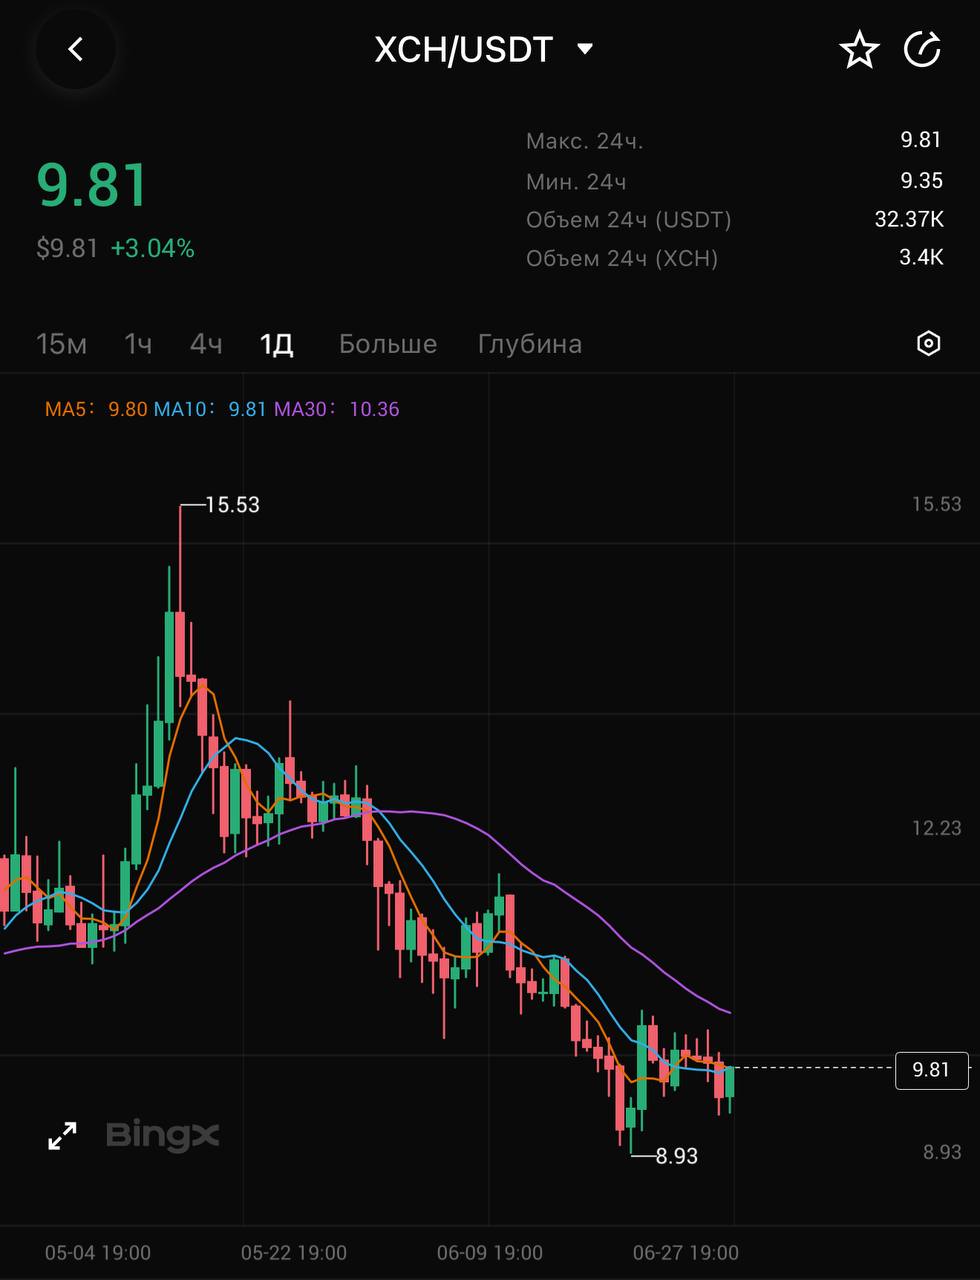Tap the 15.53 price axis label

click(937, 504)
